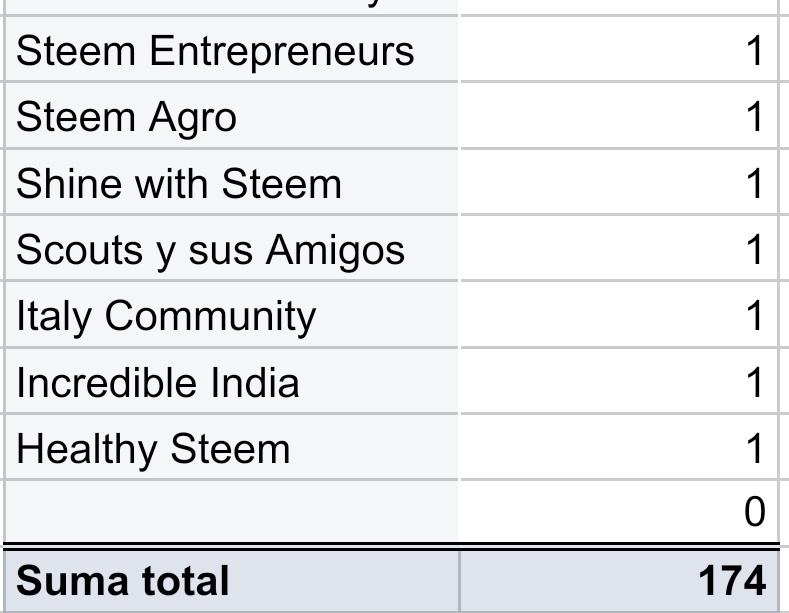Click the value for Scouts y sus Amigos

point(617,250)
